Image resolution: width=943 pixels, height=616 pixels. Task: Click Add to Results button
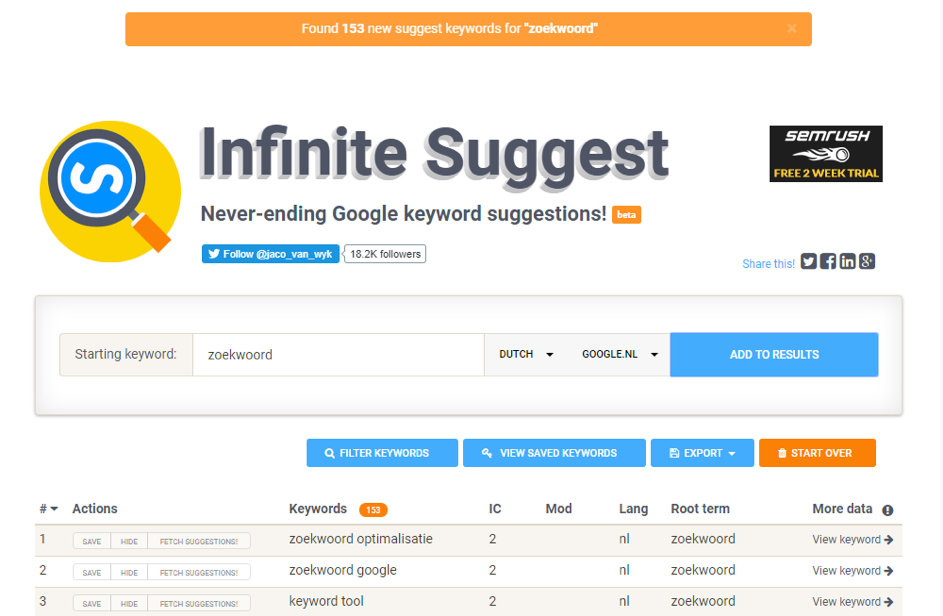pyautogui.click(x=774, y=355)
